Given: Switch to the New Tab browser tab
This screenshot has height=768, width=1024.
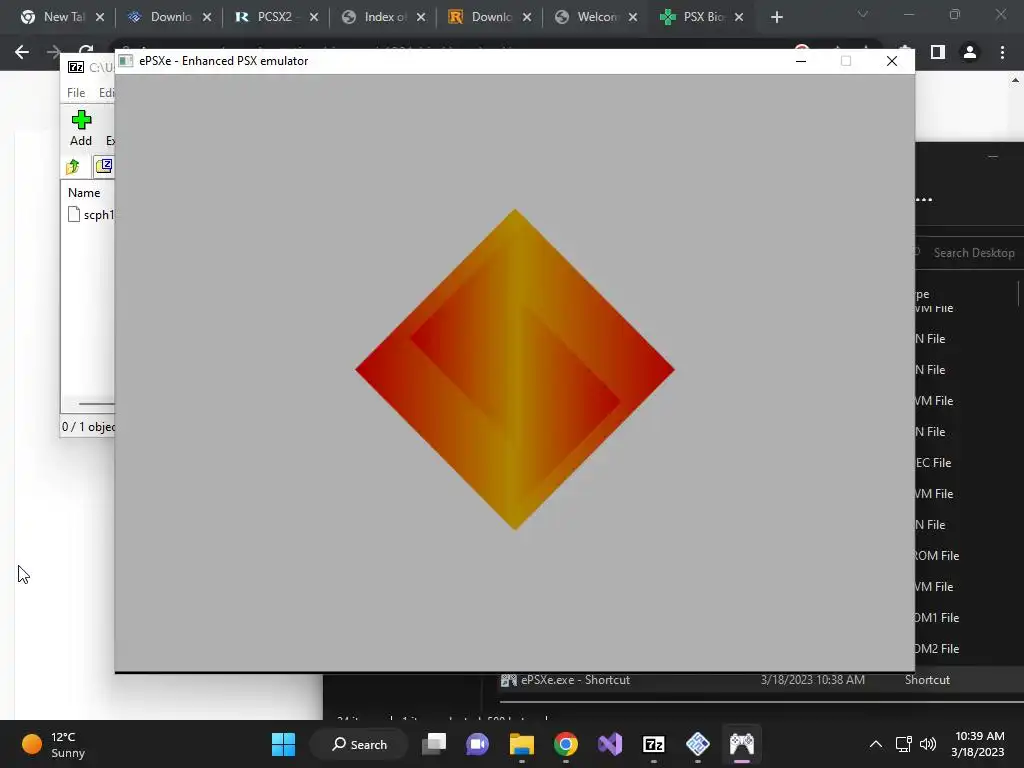Looking at the screenshot, I should pos(63,17).
